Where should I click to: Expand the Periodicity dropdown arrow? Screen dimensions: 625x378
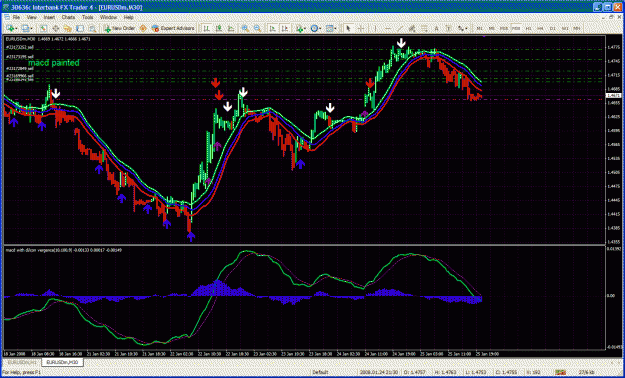(320, 28)
